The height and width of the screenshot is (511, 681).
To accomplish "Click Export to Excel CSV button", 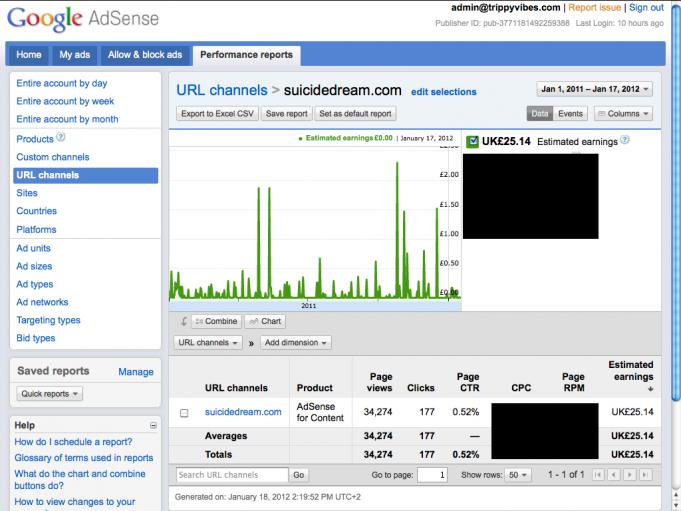I will coord(217,114).
